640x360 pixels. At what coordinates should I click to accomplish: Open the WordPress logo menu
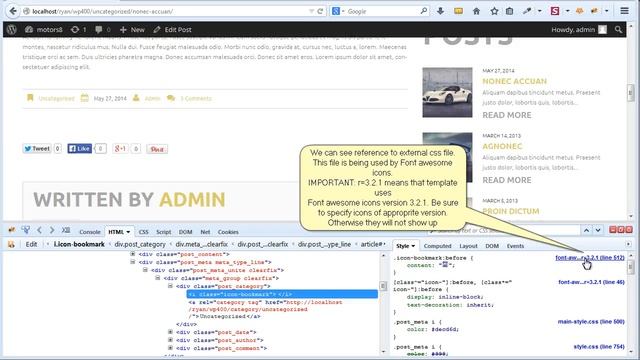(x=11, y=29)
